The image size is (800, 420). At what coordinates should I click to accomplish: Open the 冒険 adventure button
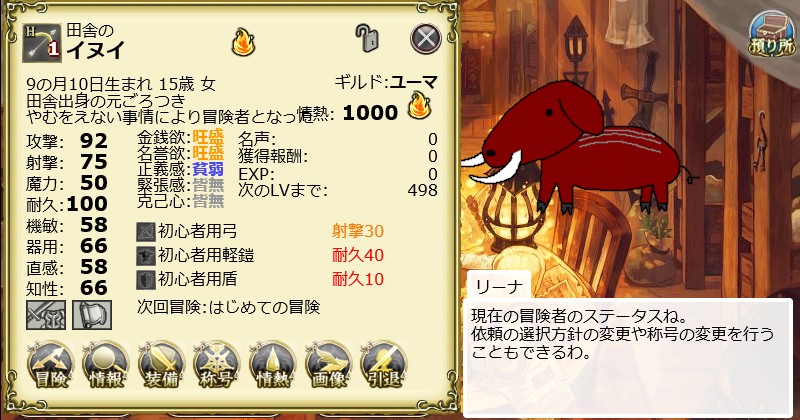pos(50,365)
